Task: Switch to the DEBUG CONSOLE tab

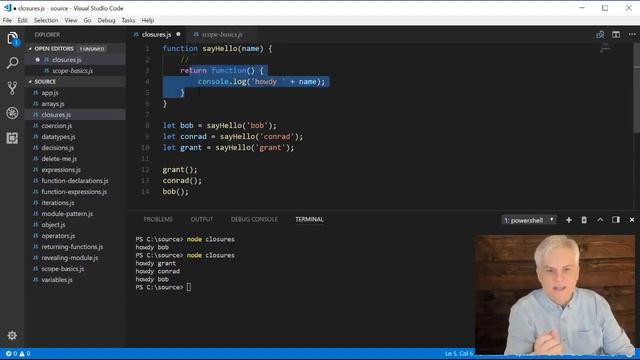Action: [x=254, y=220]
